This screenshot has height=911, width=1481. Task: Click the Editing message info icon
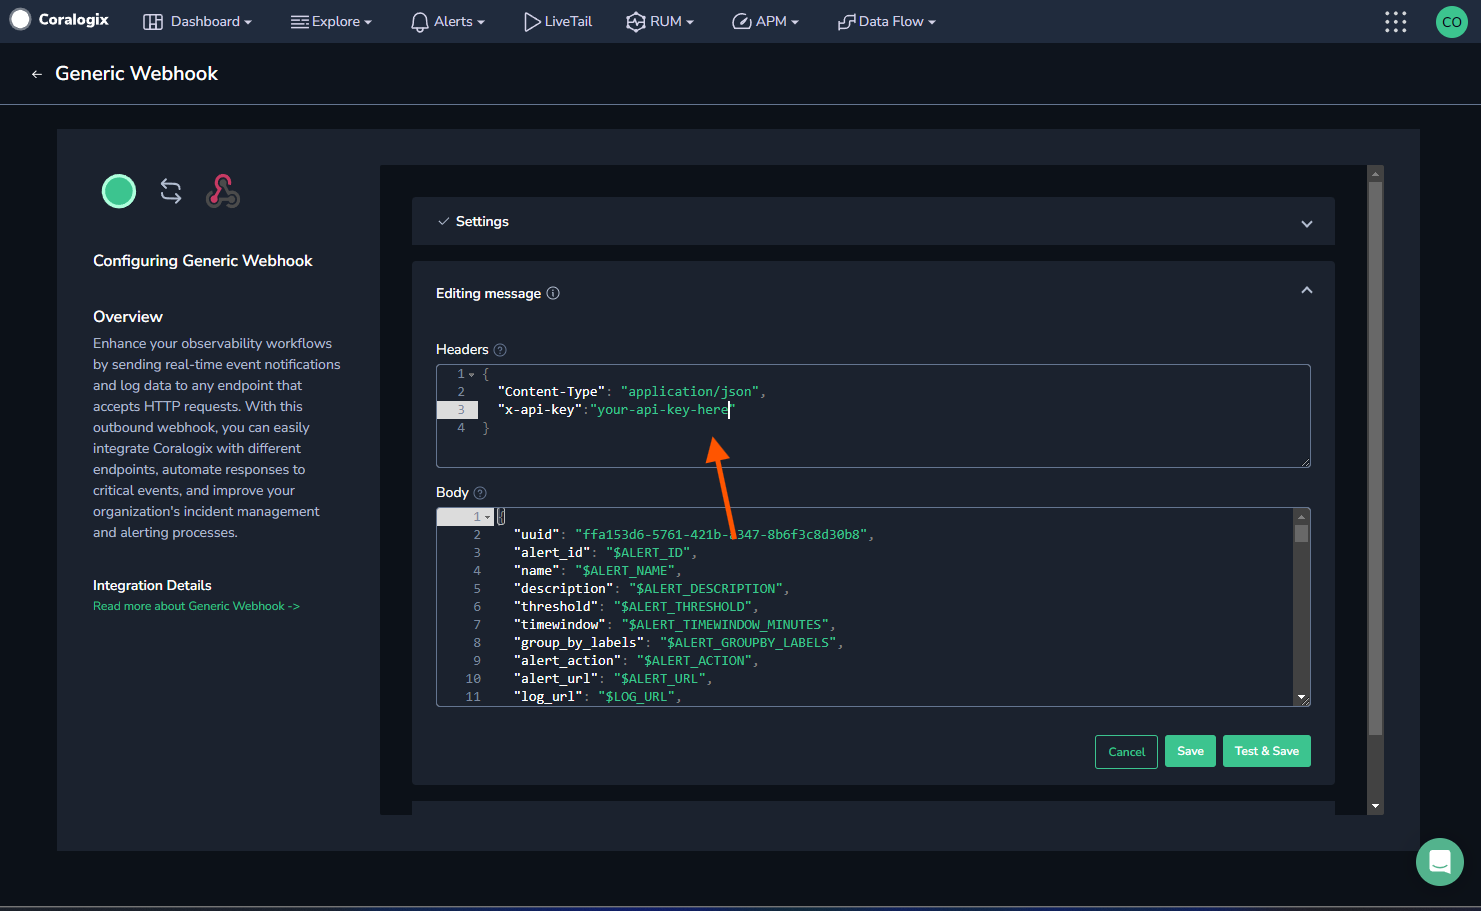(x=553, y=293)
